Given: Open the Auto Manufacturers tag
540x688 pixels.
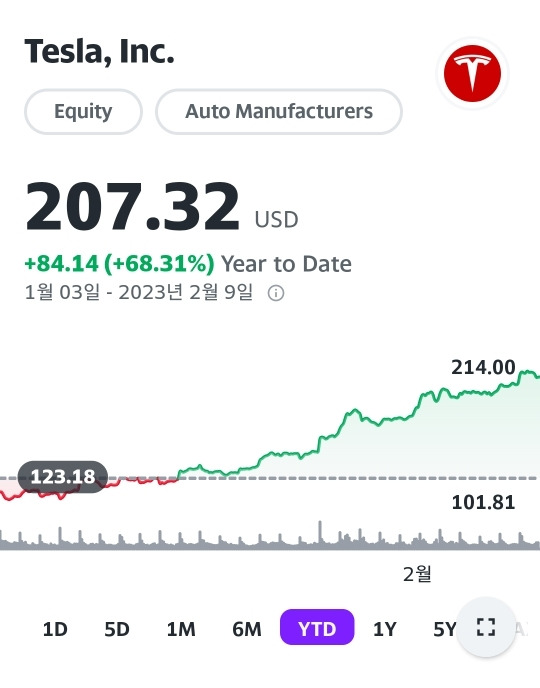Looking at the screenshot, I should point(279,111).
